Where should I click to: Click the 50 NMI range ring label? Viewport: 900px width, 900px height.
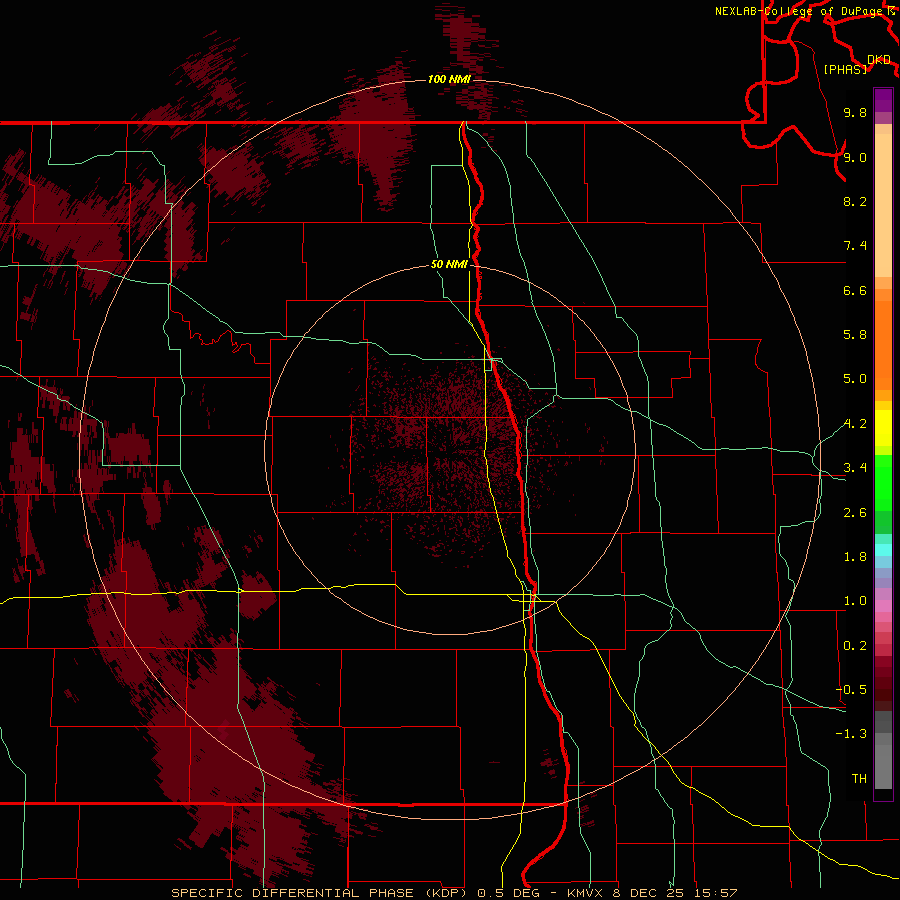pyautogui.click(x=449, y=265)
